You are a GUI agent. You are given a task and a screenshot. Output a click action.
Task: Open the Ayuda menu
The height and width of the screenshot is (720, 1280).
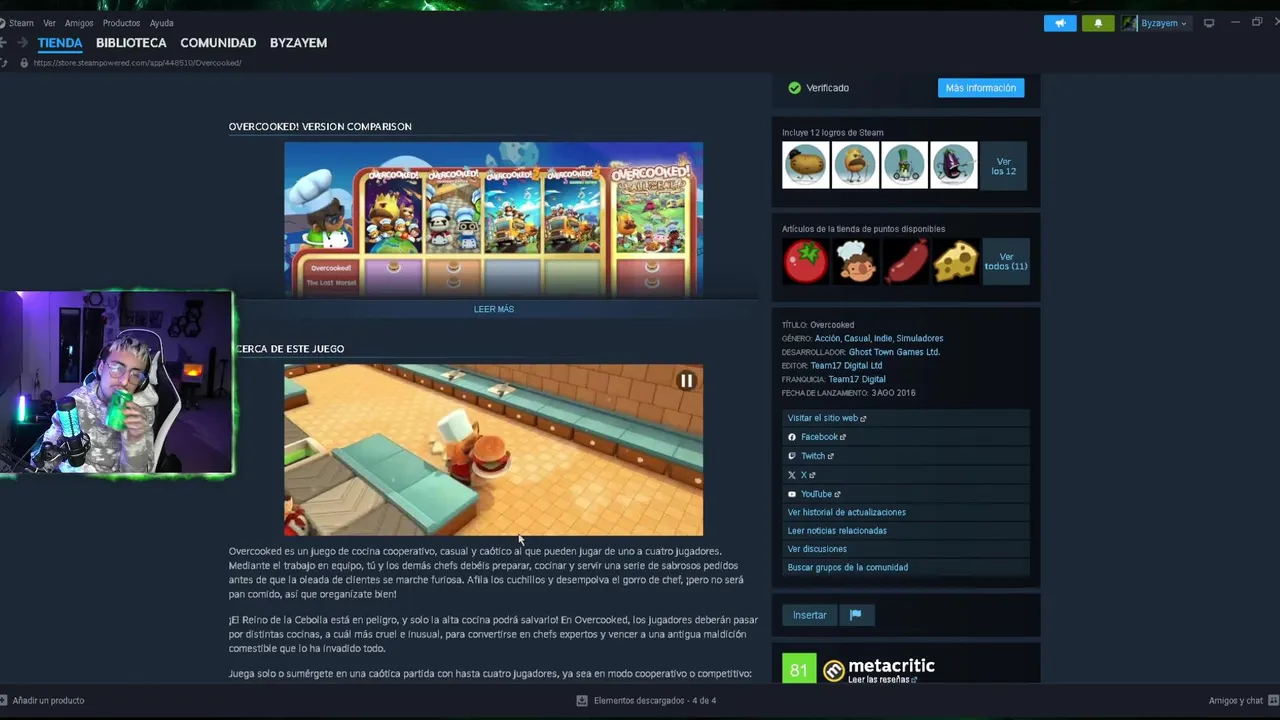point(161,23)
